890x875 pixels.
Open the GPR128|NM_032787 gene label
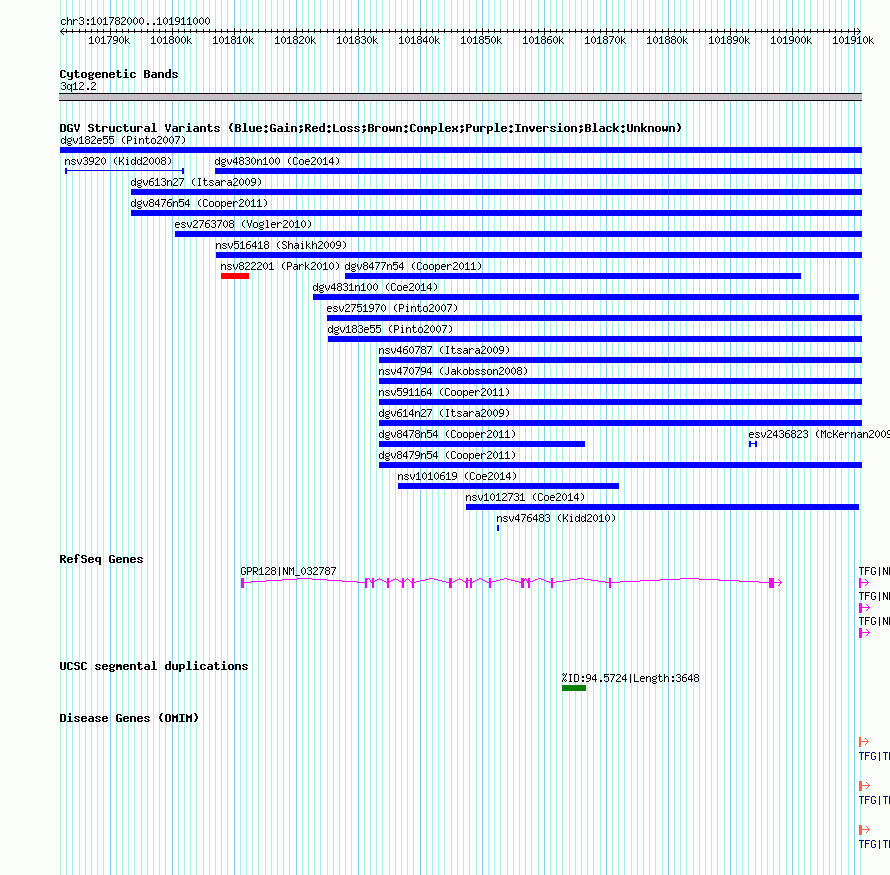[288, 571]
